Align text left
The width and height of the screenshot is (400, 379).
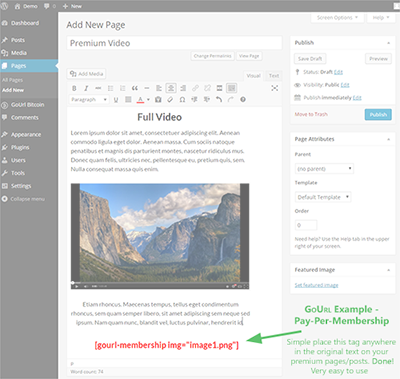click(159, 88)
